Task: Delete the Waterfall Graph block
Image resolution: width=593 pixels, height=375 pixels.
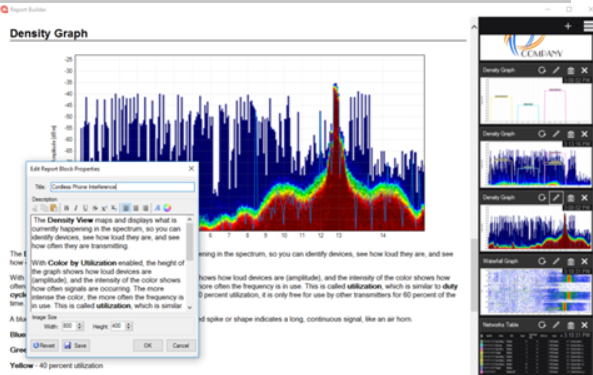Action: click(571, 261)
